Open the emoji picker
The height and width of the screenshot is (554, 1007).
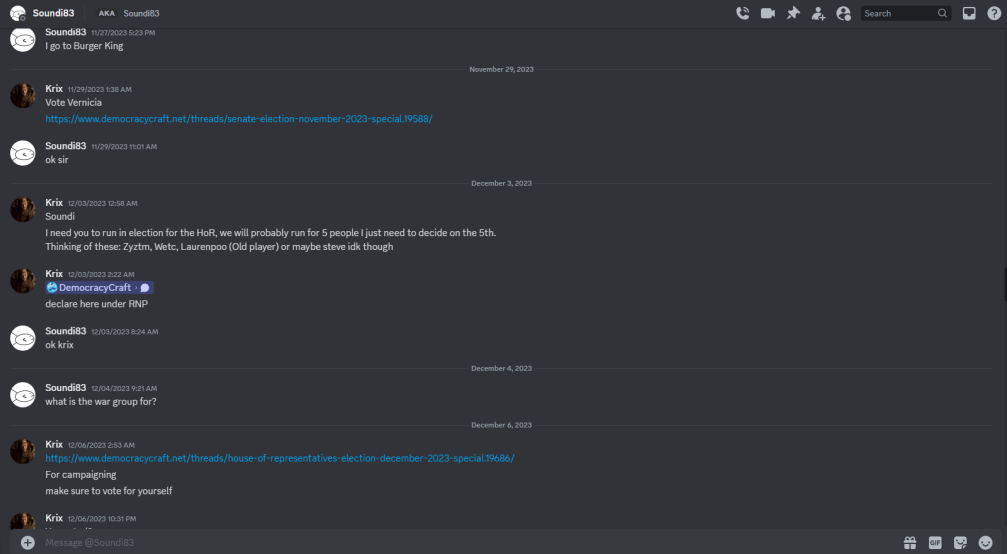(x=985, y=542)
